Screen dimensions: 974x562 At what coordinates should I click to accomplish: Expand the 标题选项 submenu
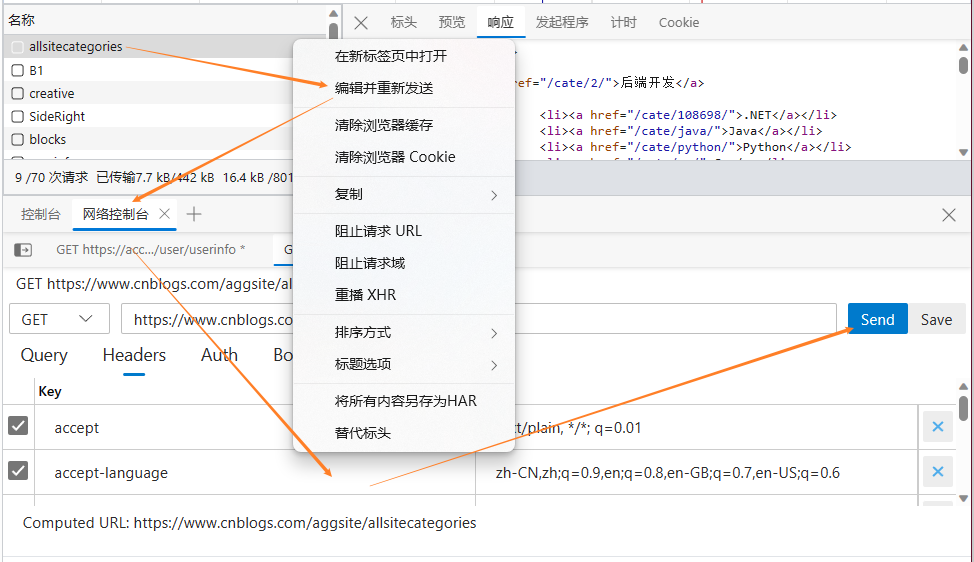click(404, 364)
